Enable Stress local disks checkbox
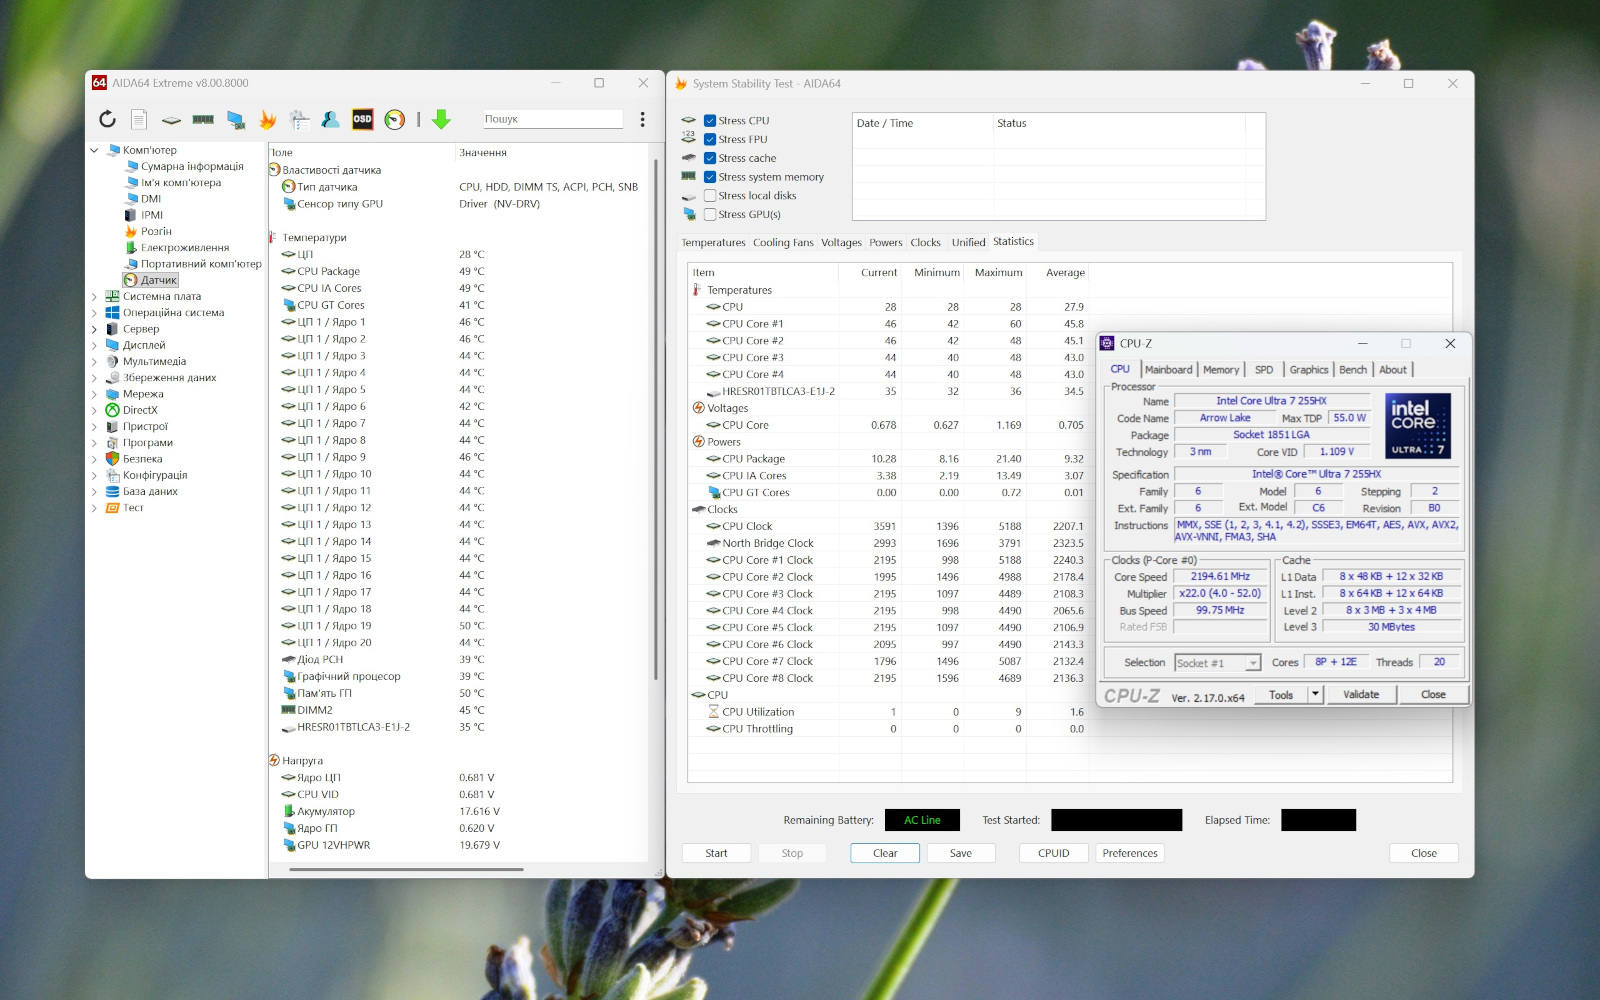 (709, 196)
